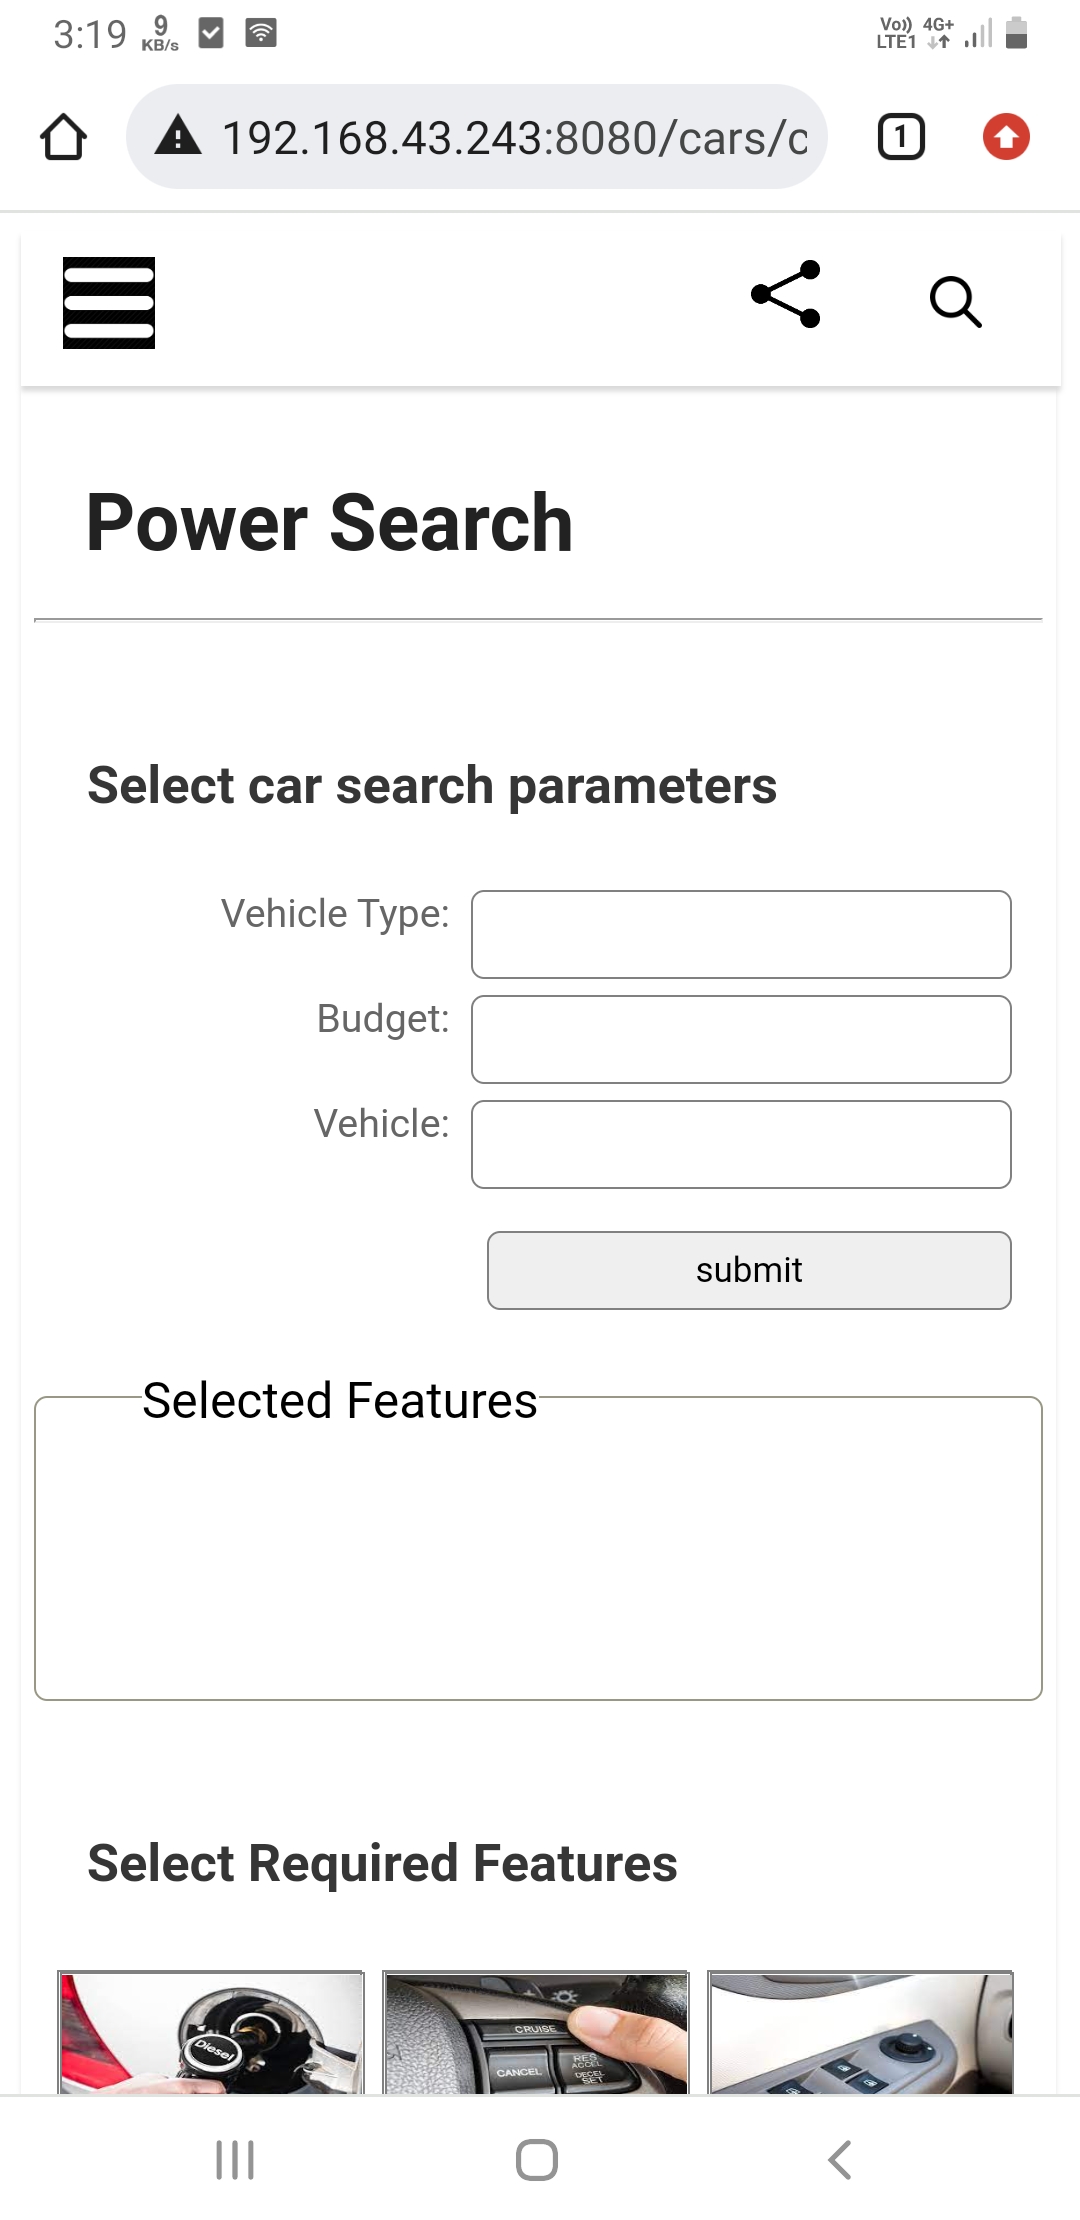The height and width of the screenshot is (2220, 1080).
Task: Tap the red browser update icon
Action: pos(1006,137)
